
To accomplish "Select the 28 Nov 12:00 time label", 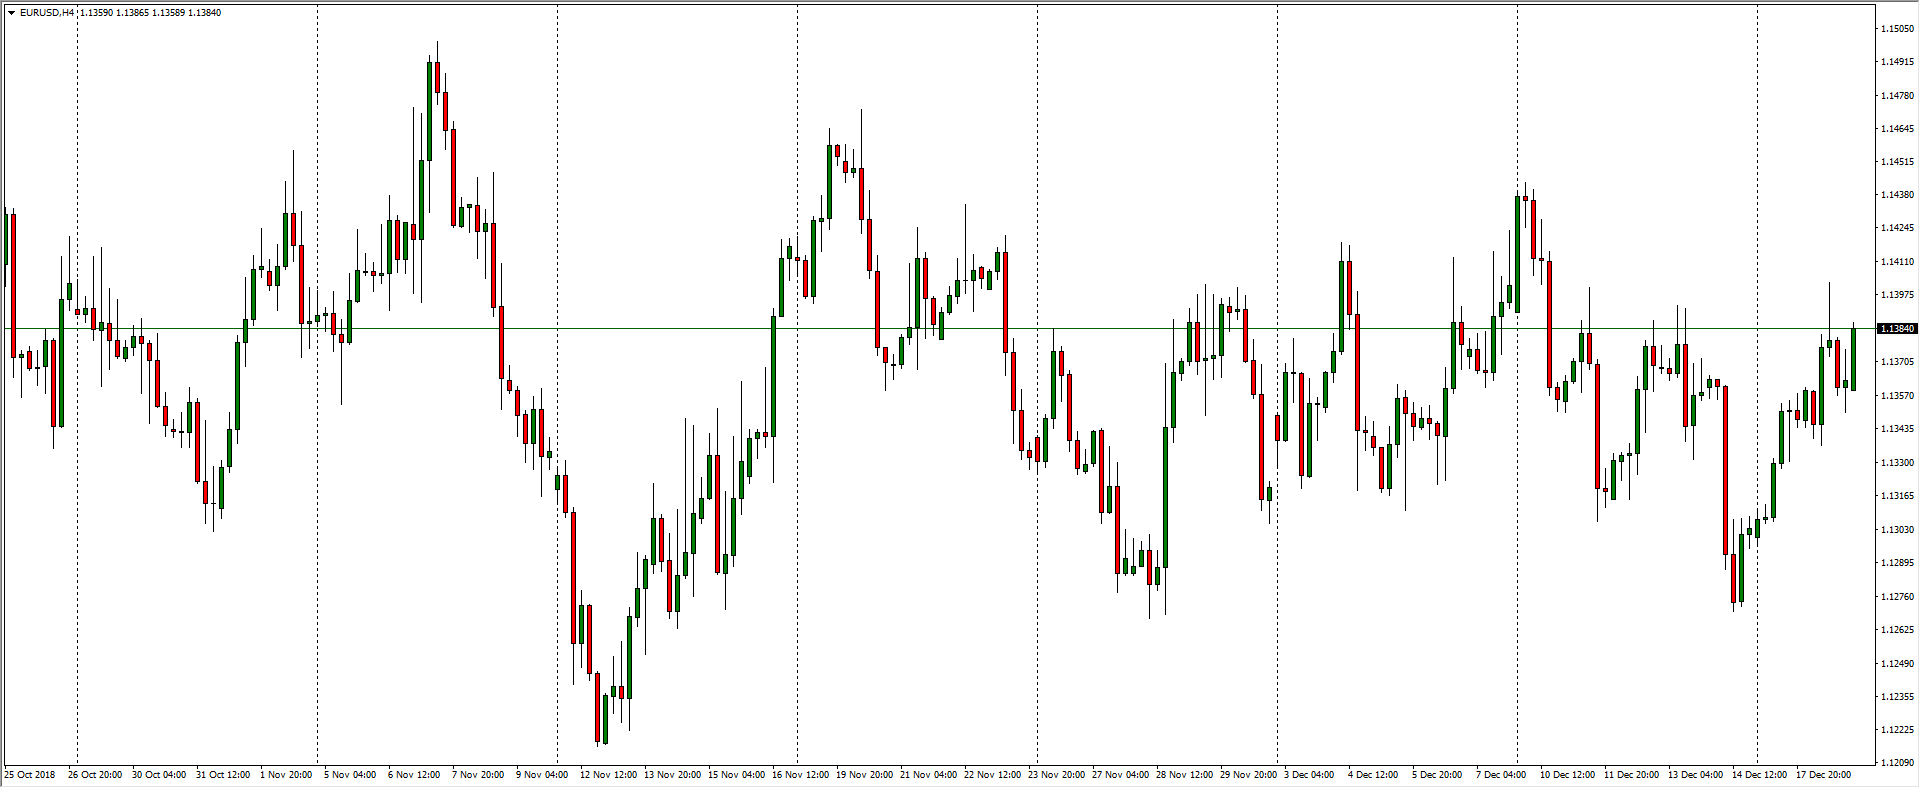I will 1185,775.
